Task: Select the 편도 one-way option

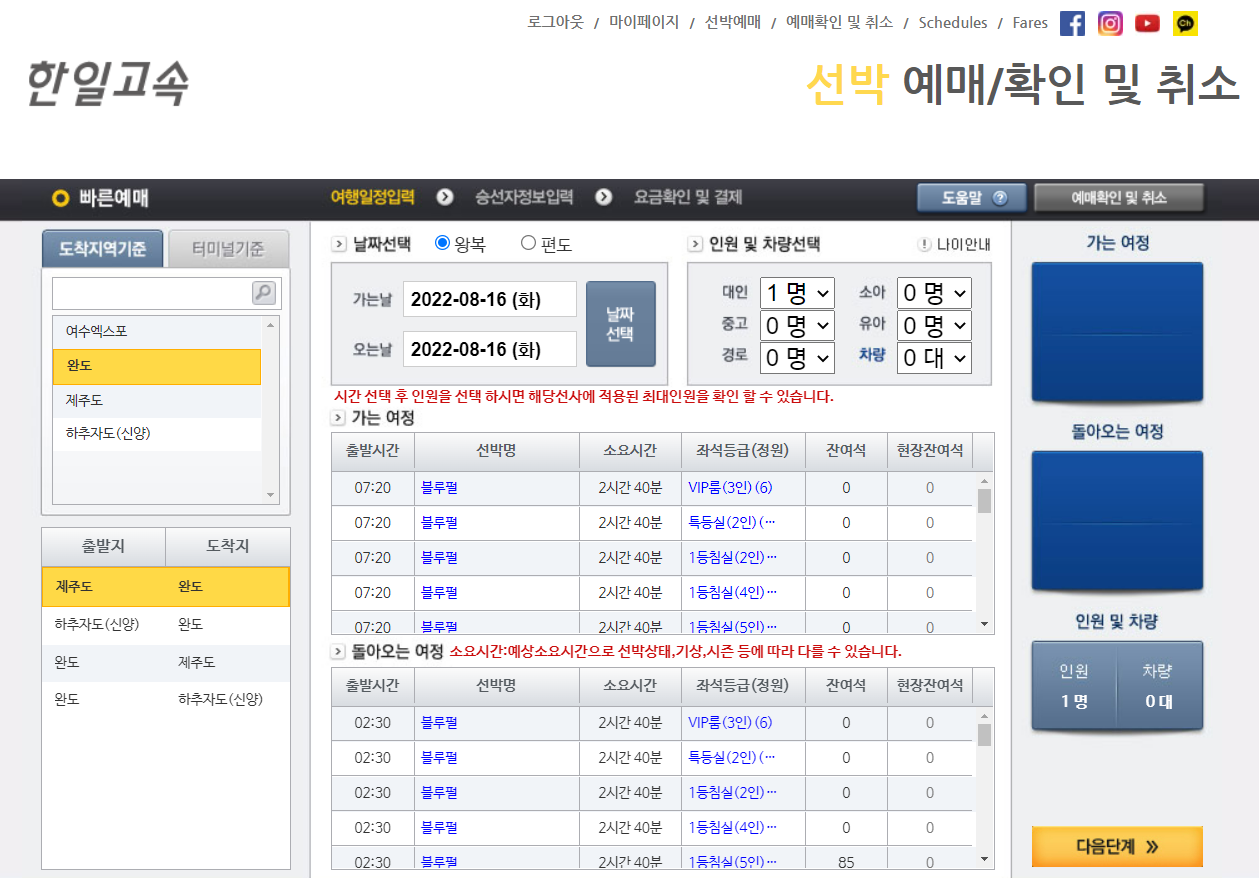Action: pos(529,243)
